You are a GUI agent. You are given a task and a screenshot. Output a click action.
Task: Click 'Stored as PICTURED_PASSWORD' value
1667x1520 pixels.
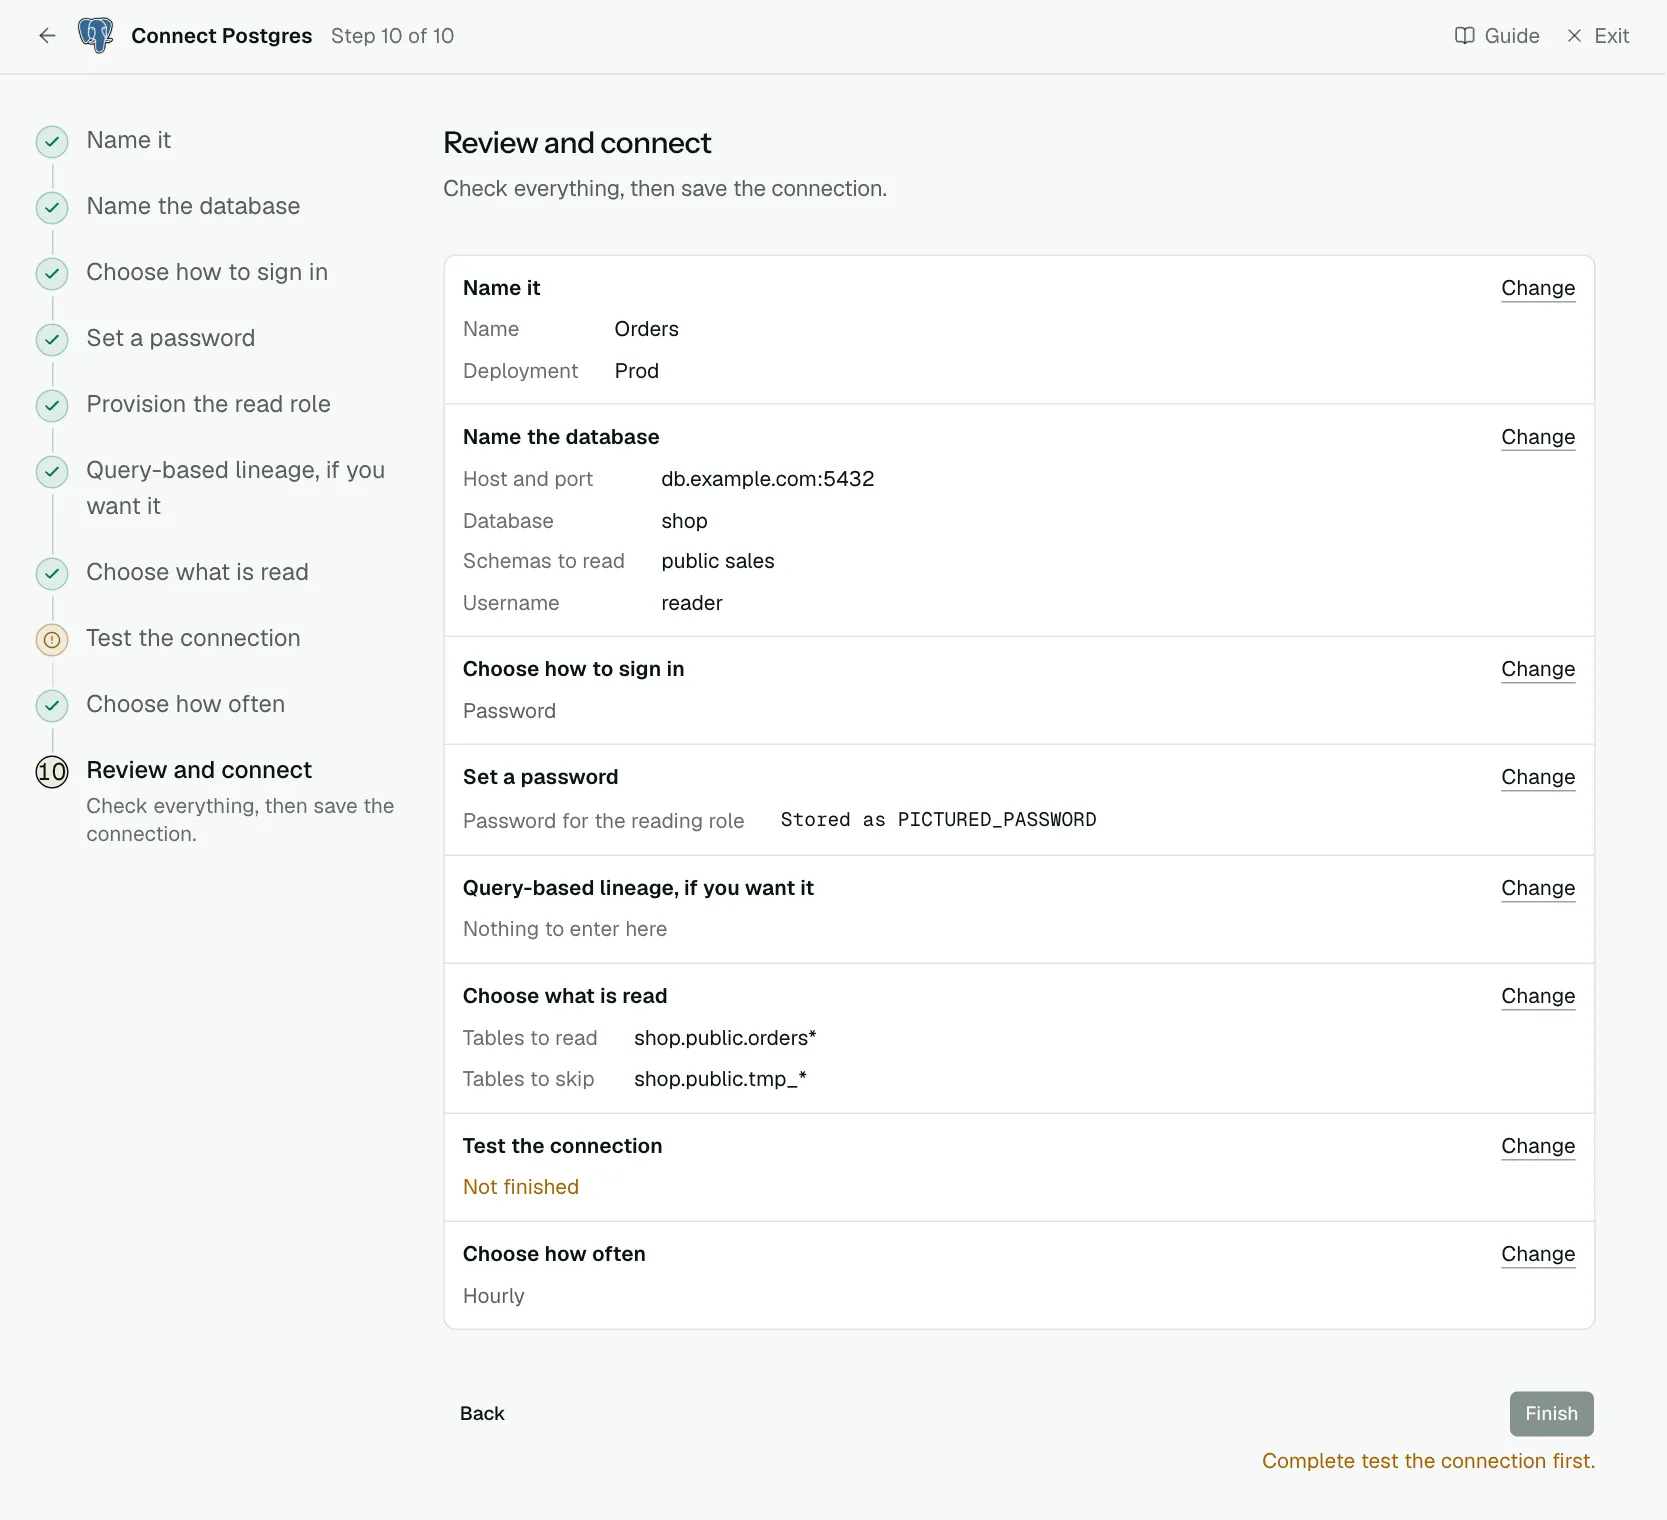click(x=938, y=820)
